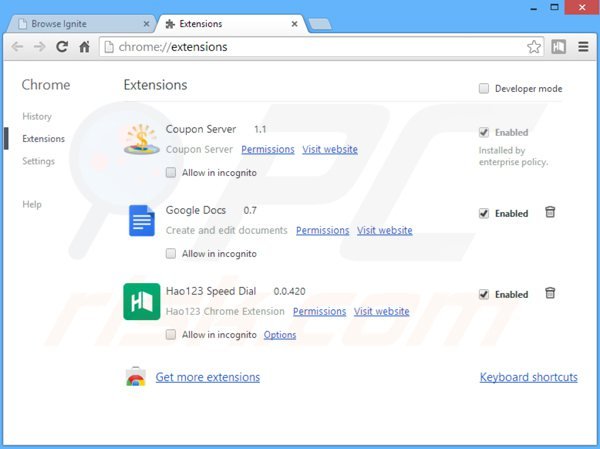Close the Browse Ignite tab
The width and height of the screenshot is (600, 449).
[146, 24]
